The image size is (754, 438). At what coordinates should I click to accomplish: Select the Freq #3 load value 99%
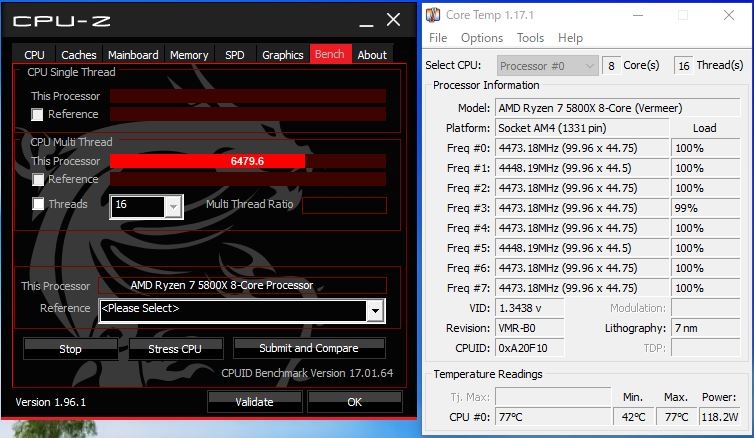705,208
